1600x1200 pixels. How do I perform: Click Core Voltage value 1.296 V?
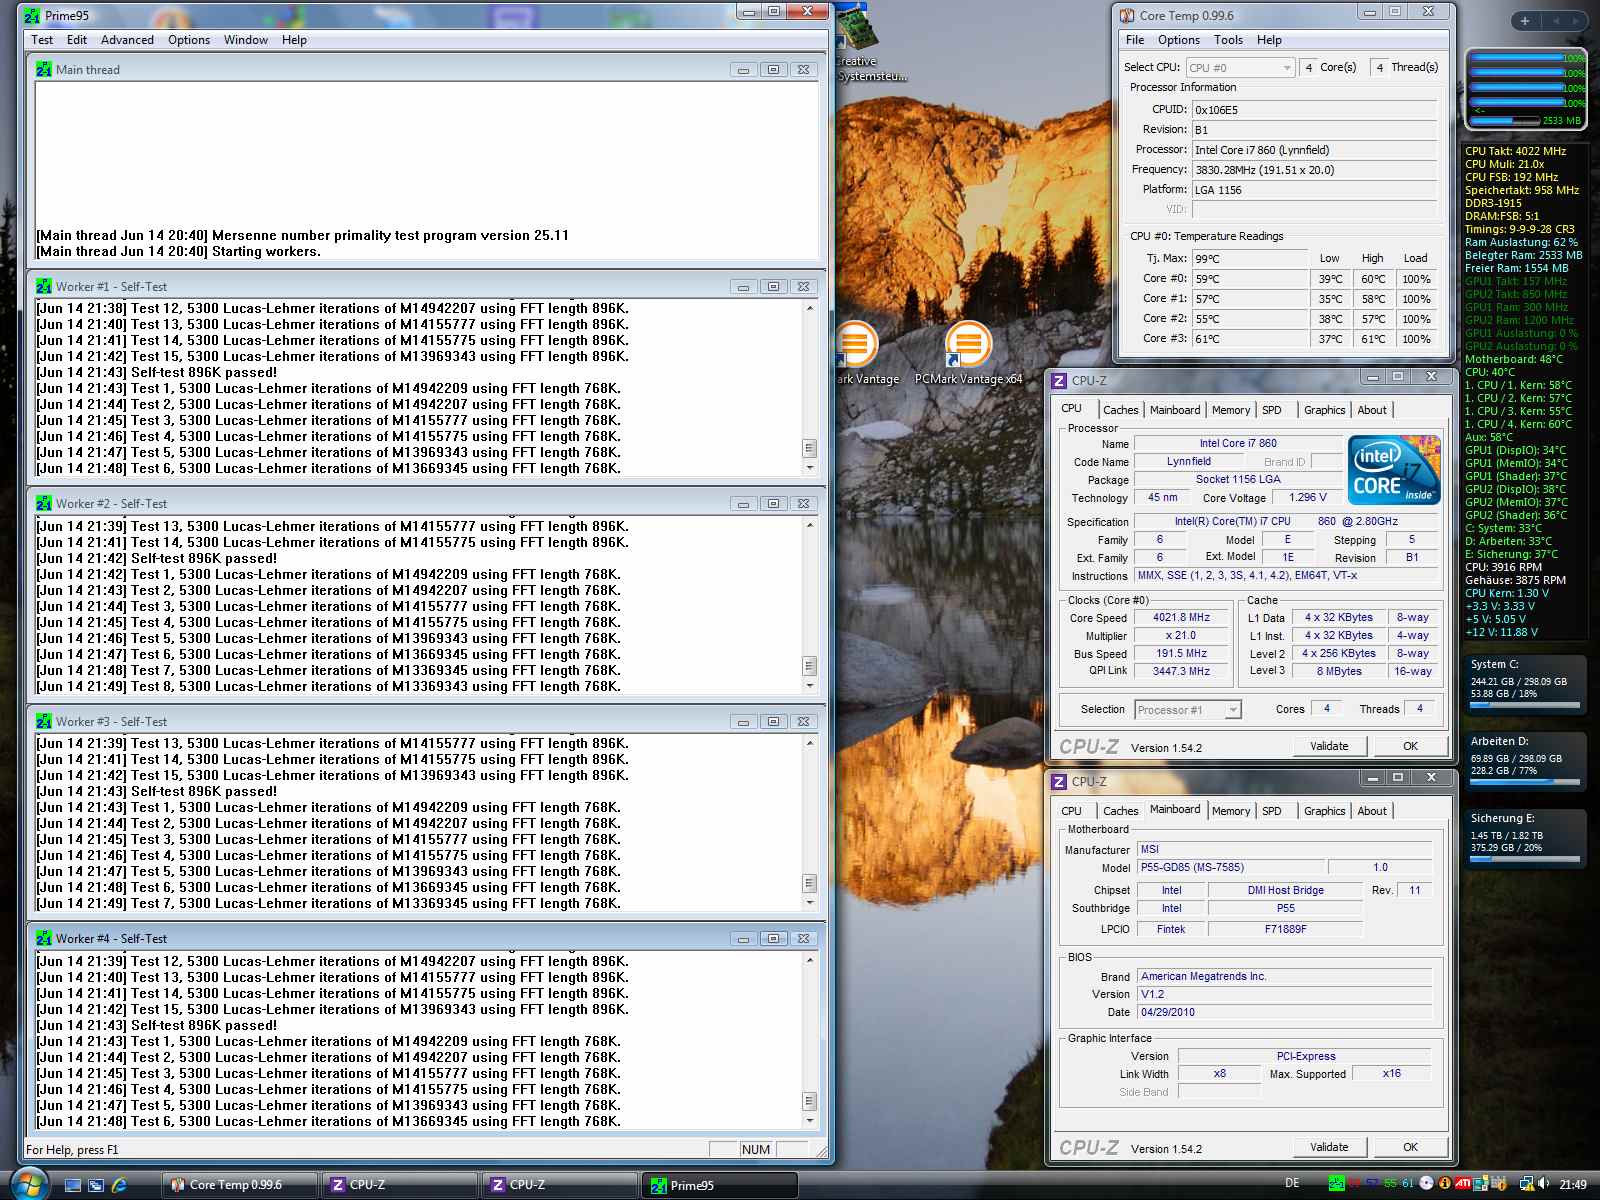[x=1308, y=497]
